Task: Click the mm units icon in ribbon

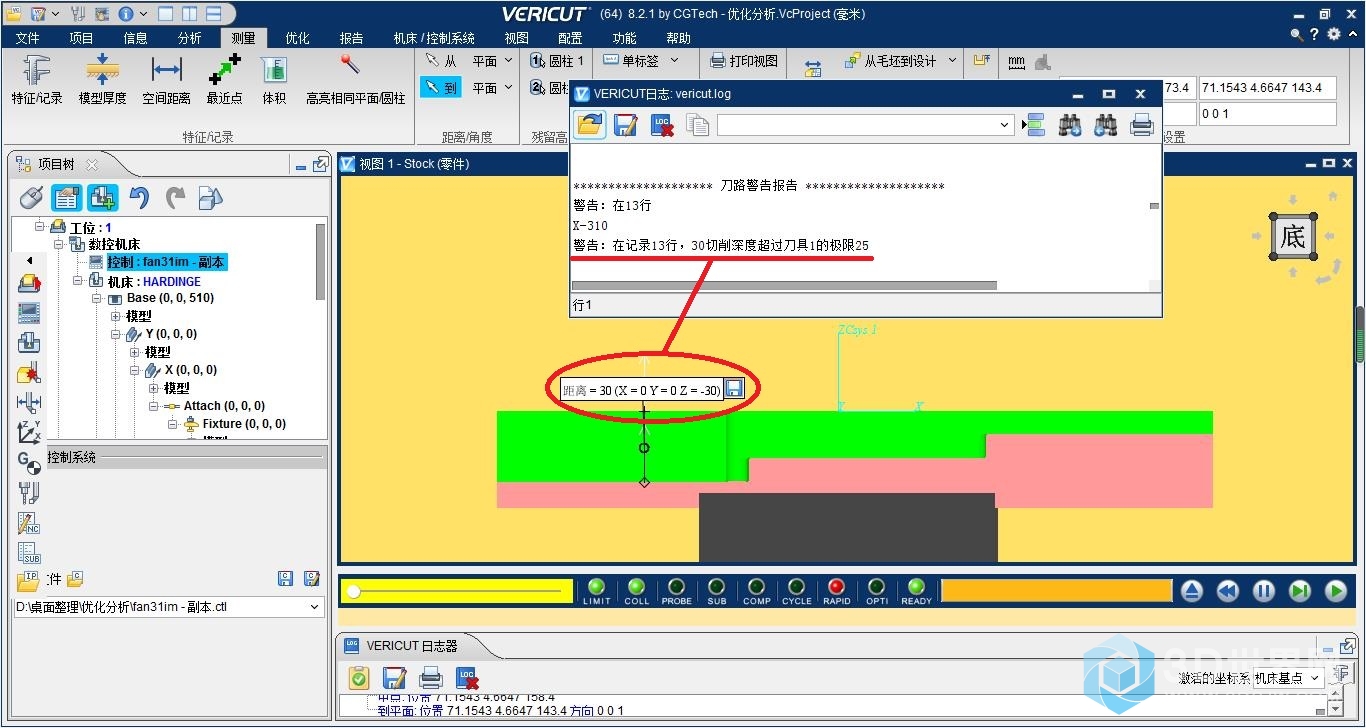Action: [x=1017, y=62]
